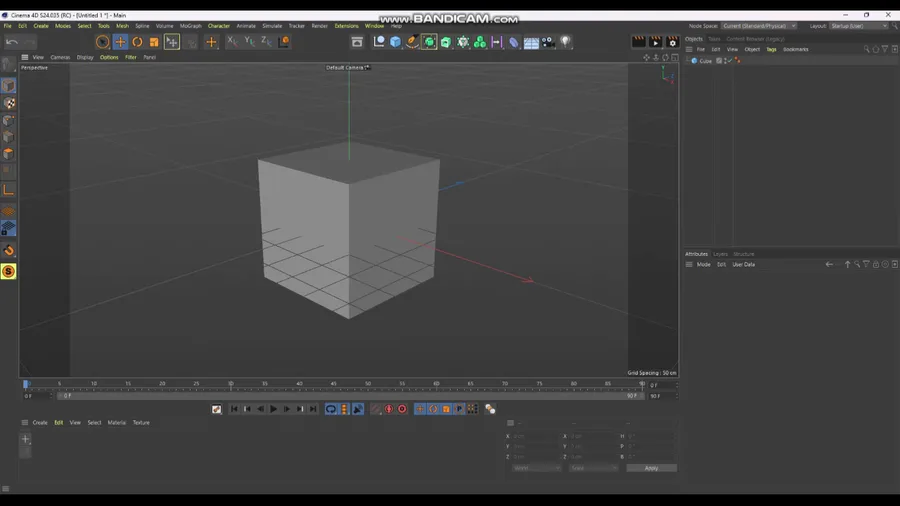The height and width of the screenshot is (506, 900).
Task: Select the Cube object in Objects list
Action: tap(705, 61)
